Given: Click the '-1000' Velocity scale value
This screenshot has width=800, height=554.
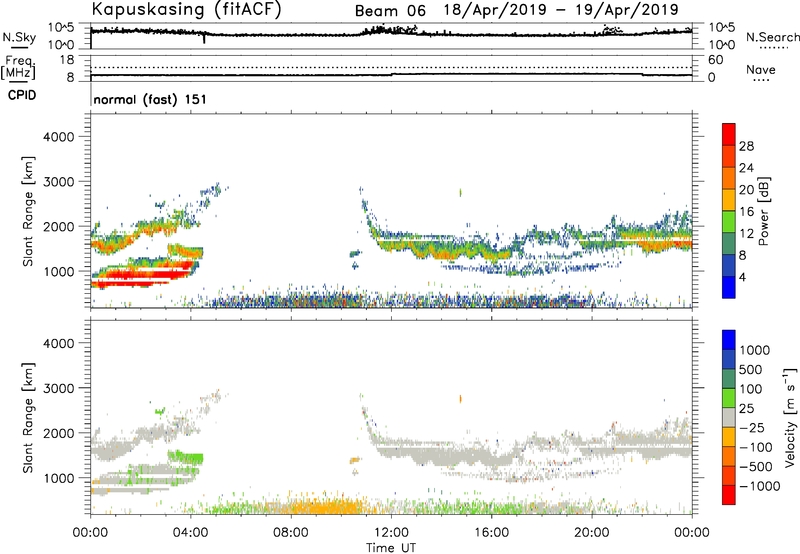Looking at the screenshot, I should (x=759, y=486).
